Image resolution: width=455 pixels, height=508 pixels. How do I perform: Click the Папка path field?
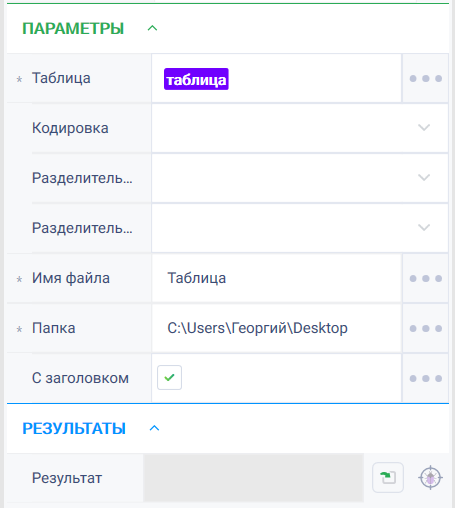tap(276, 328)
